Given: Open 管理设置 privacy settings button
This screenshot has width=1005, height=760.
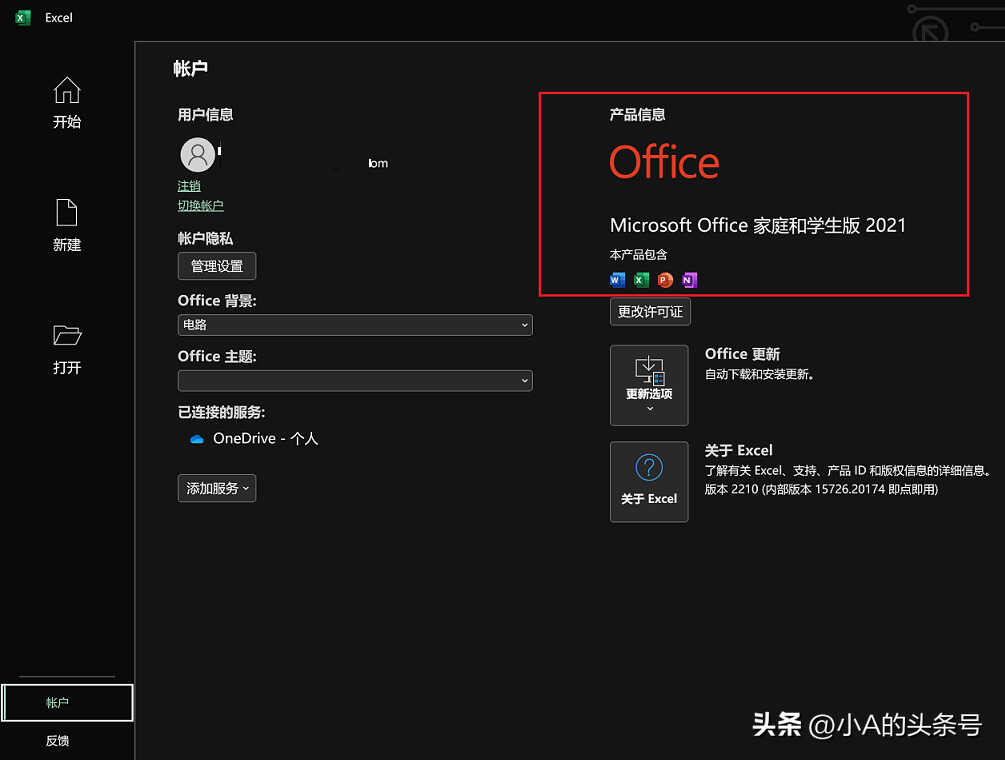Looking at the screenshot, I should pyautogui.click(x=217, y=266).
